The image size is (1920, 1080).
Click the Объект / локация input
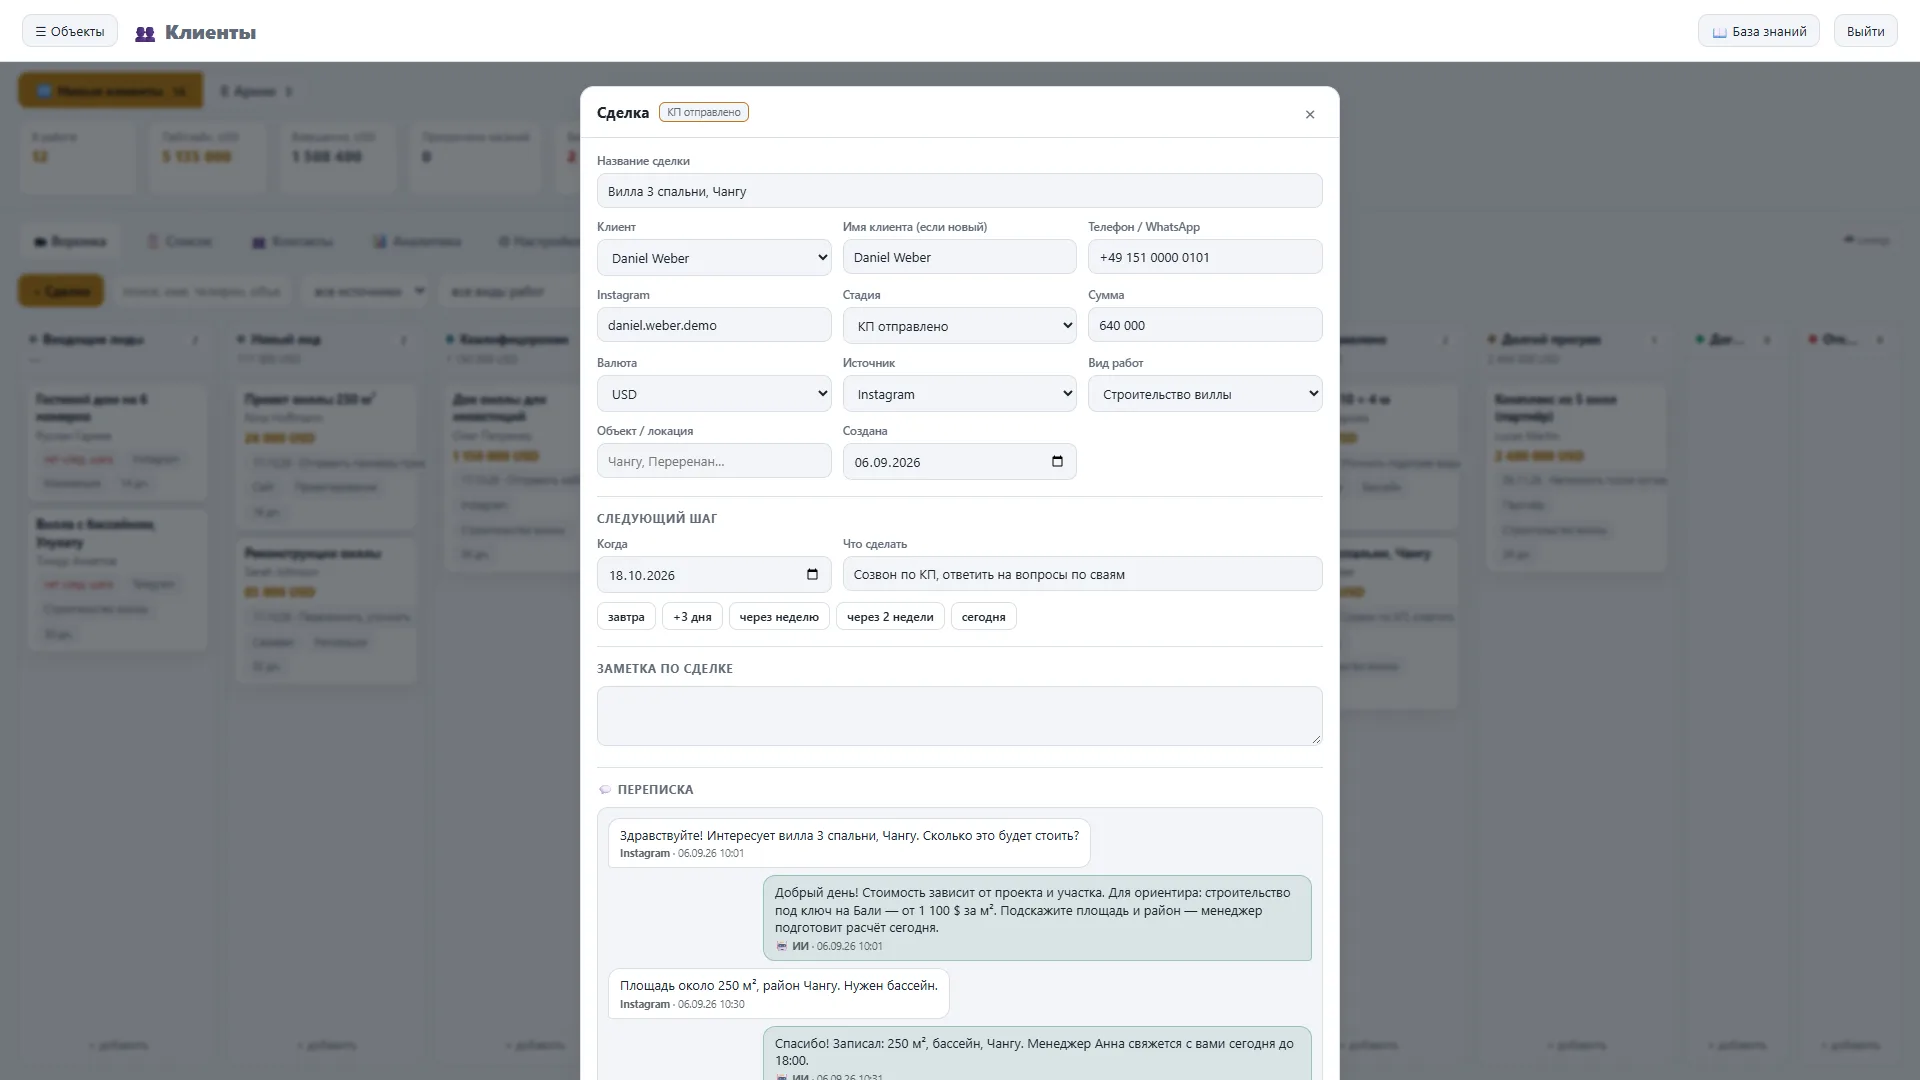tap(714, 461)
